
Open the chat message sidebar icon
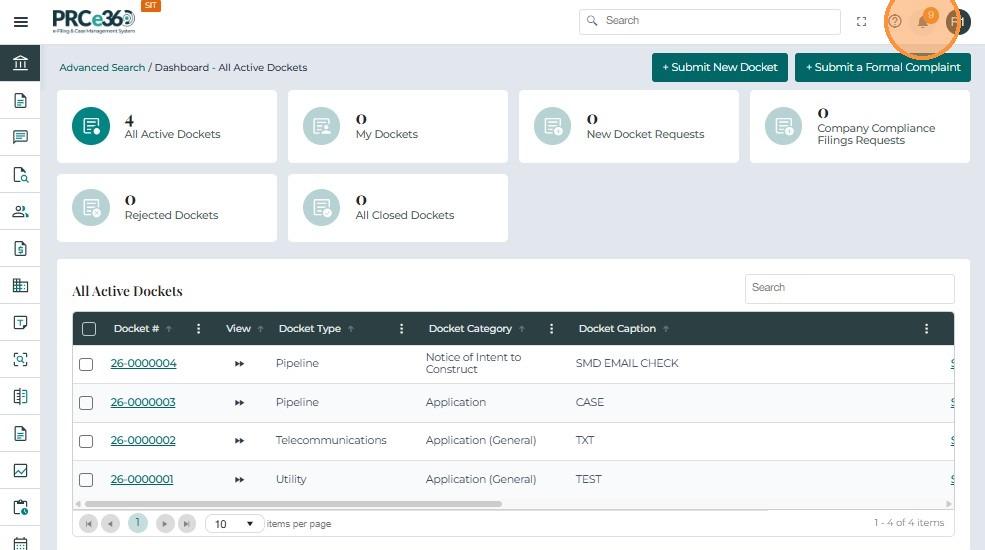point(20,137)
